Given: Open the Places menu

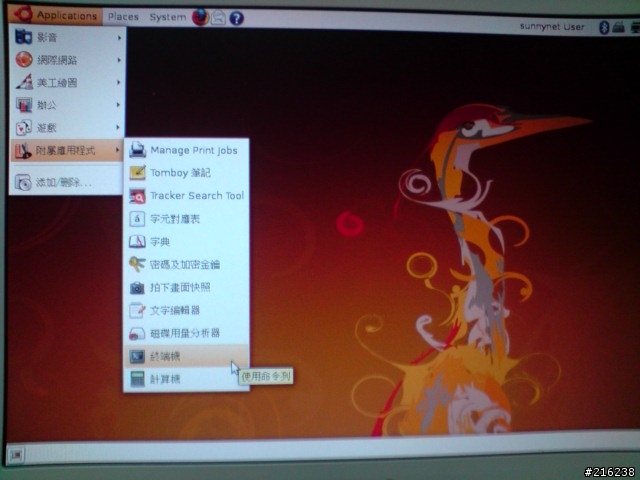Looking at the screenshot, I should pyautogui.click(x=123, y=17).
